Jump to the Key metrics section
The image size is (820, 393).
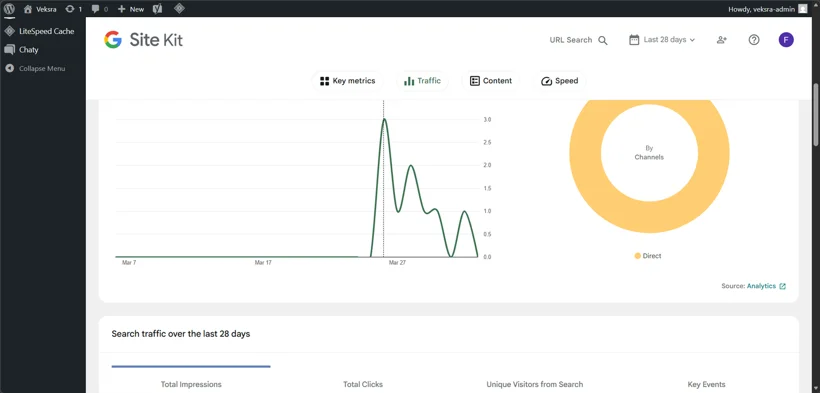[x=347, y=81]
